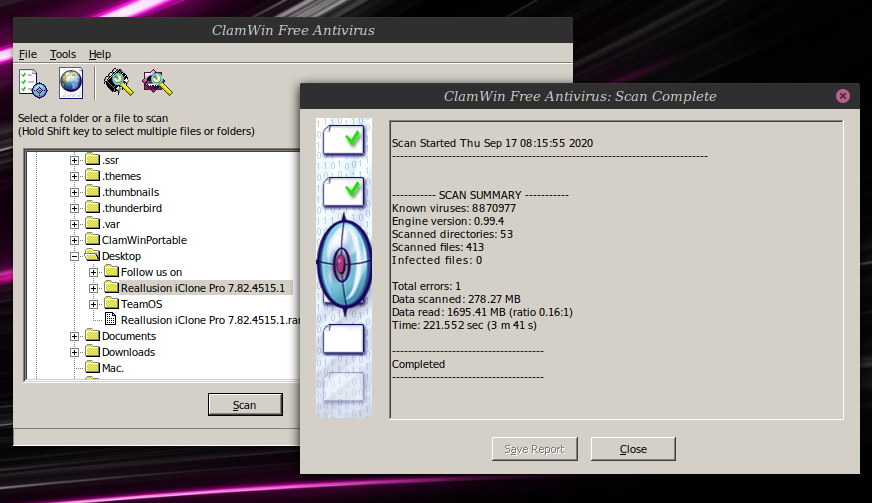Click the Scanned files: 413 line
Image resolution: width=872 pixels, height=503 pixels.
(438, 247)
